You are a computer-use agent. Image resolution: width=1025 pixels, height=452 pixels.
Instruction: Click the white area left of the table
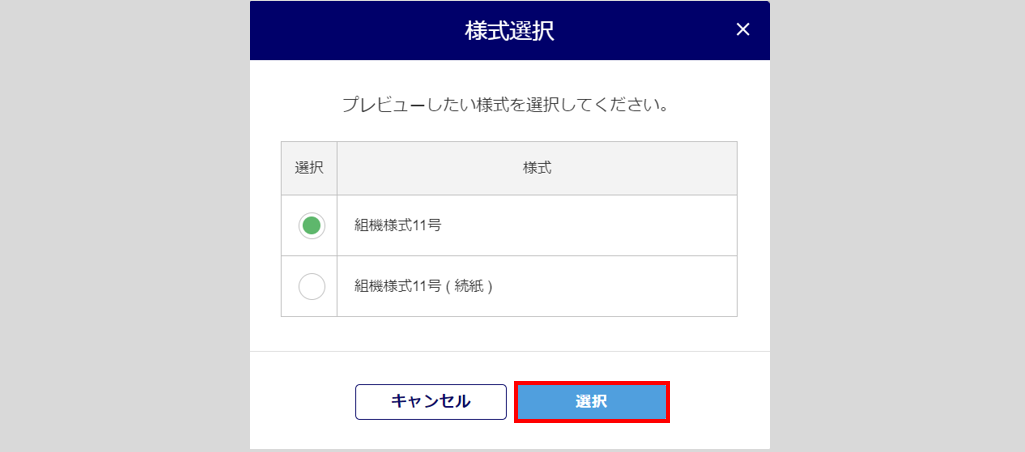click(x=265, y=230)
